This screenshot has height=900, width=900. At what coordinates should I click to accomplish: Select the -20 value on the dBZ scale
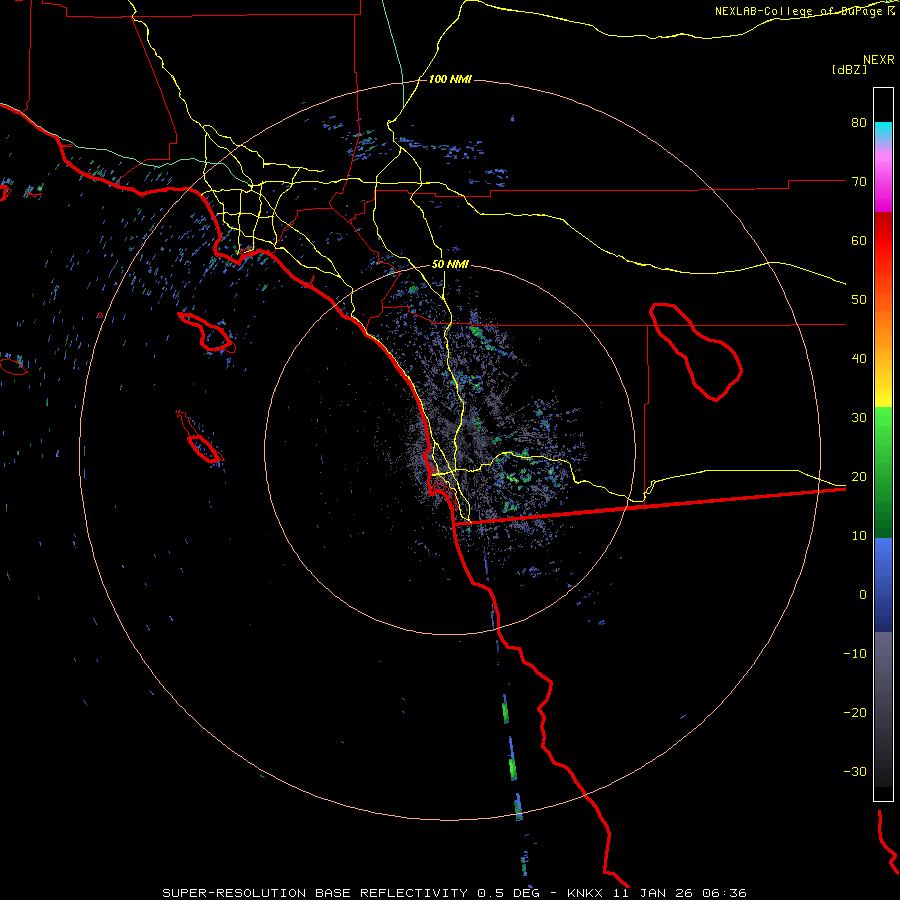click(x=855, y=713)
